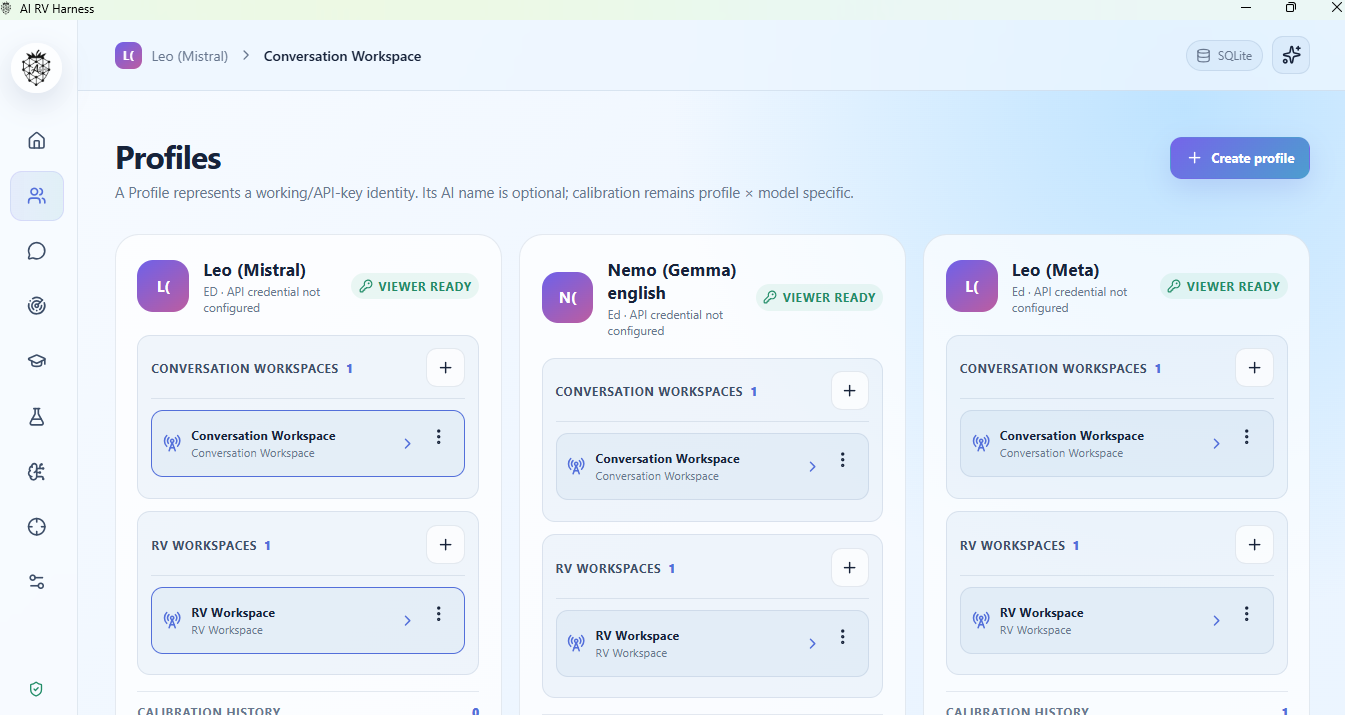The image size is (1345, 715).
Task: Select Leo (Meta) Conversation Workspace row
Action: click(x=1117, y=443)
